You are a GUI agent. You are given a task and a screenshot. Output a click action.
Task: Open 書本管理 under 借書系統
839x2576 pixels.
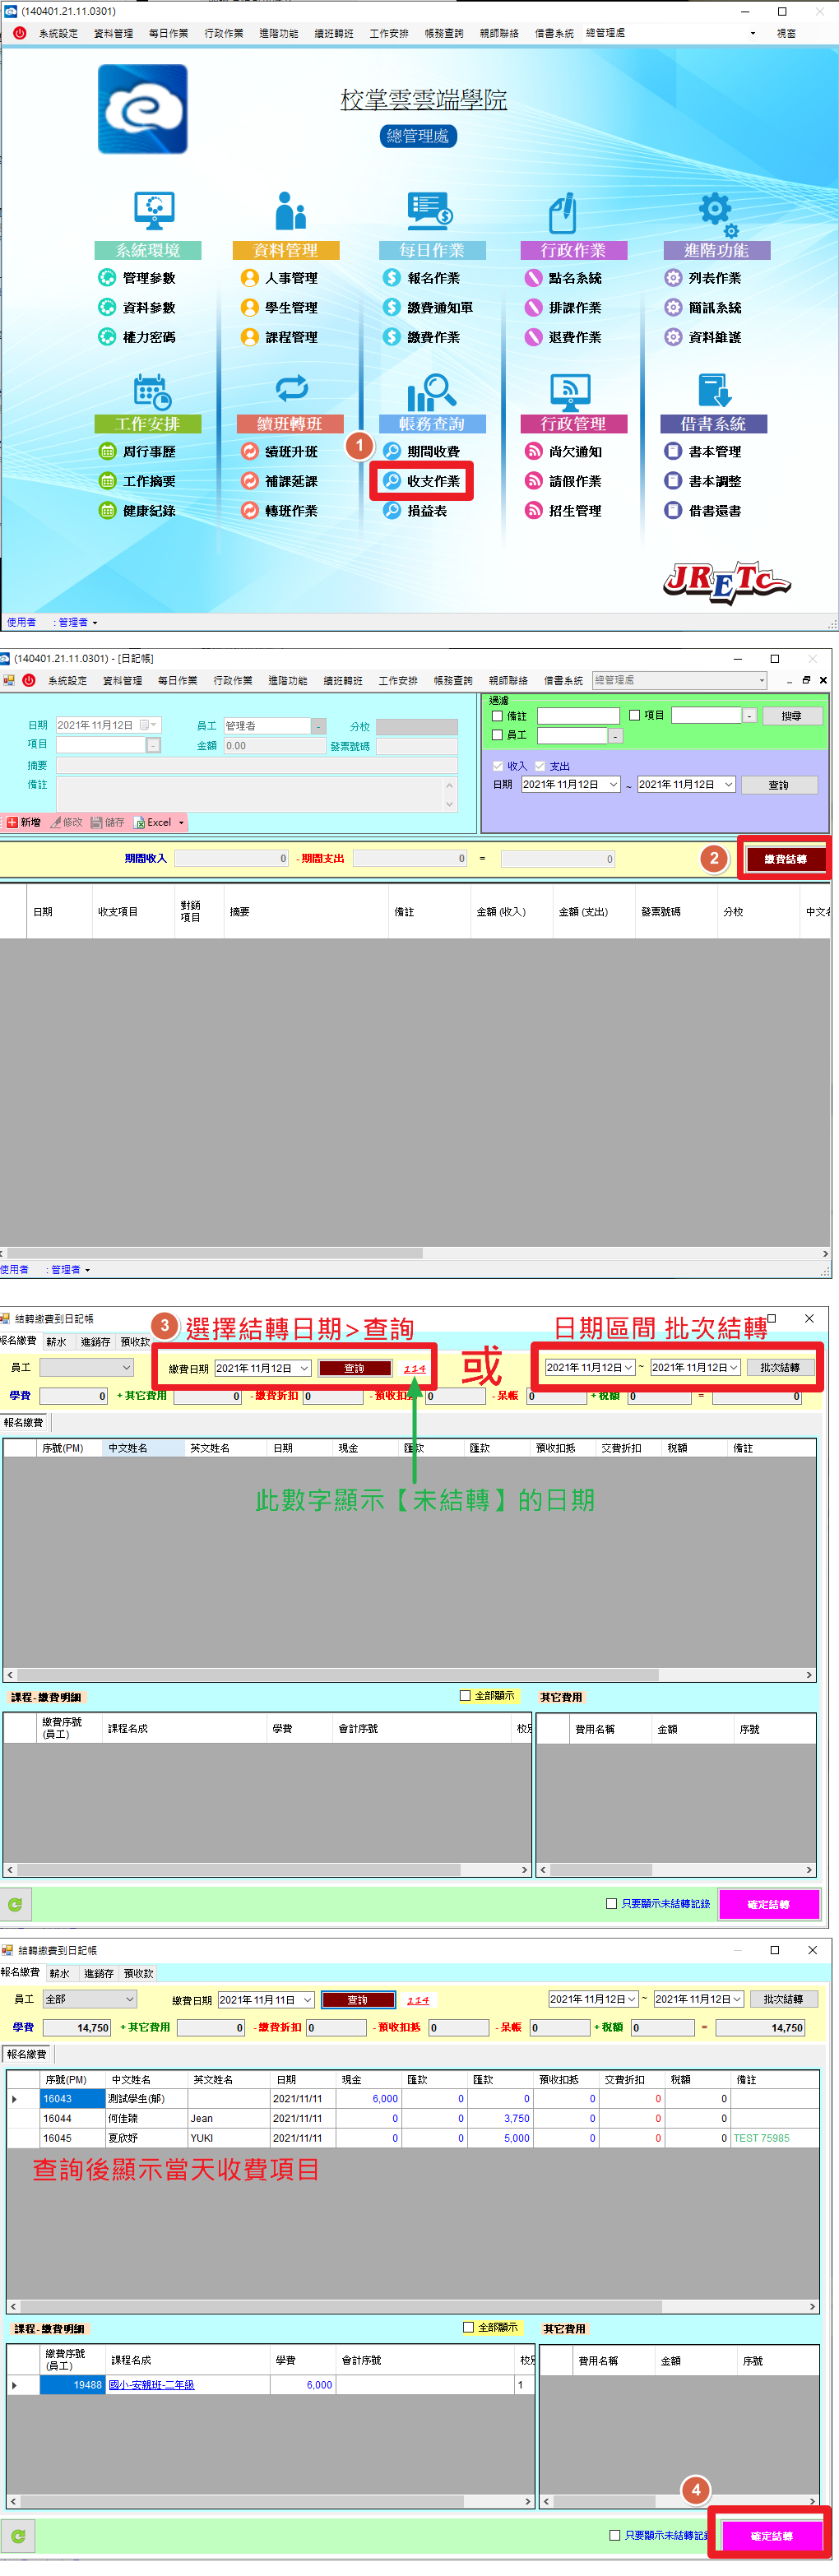point(714,452)
